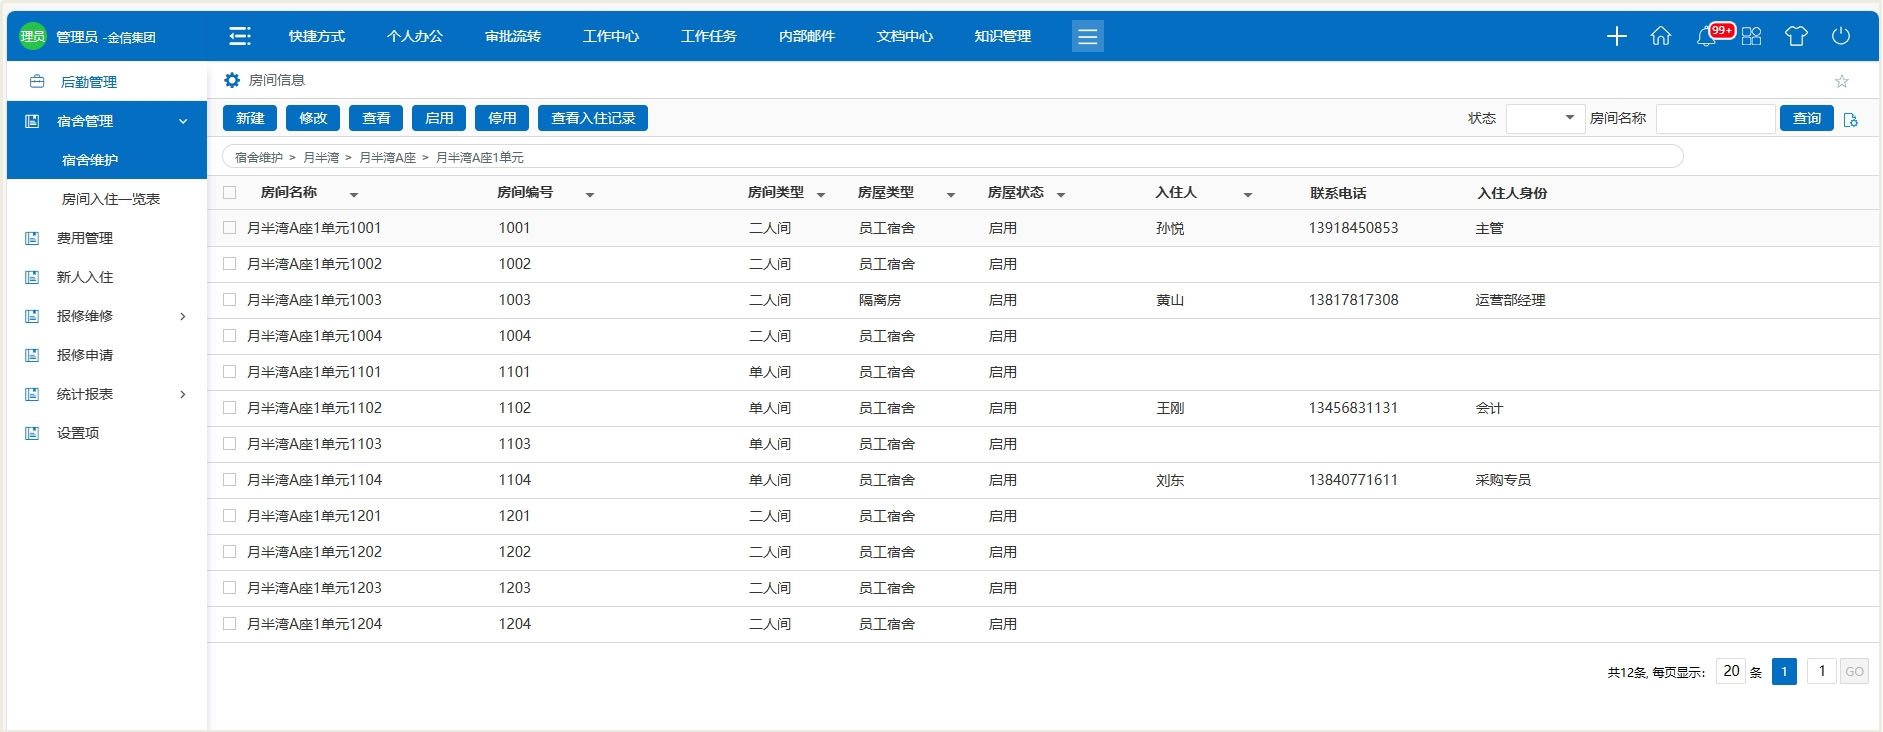
Task: Click the 查看入住记录 button
Action: click(x=593, y=118)
